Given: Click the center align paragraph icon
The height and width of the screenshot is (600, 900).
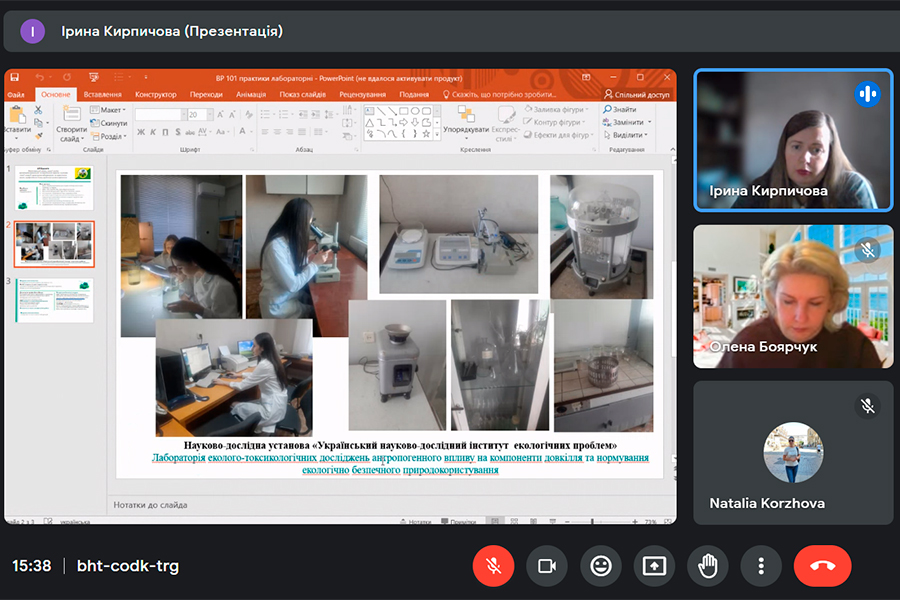Looking at the screenshot, I should [x=277, y=132].
